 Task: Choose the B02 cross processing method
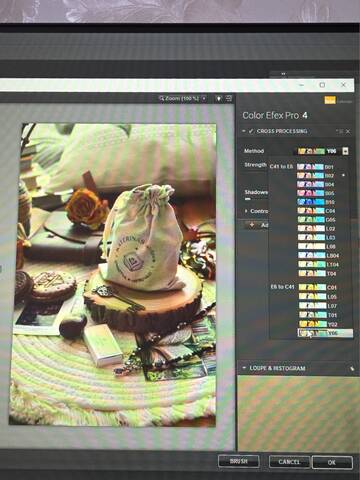pyautogui.click(x=316, y=175)
